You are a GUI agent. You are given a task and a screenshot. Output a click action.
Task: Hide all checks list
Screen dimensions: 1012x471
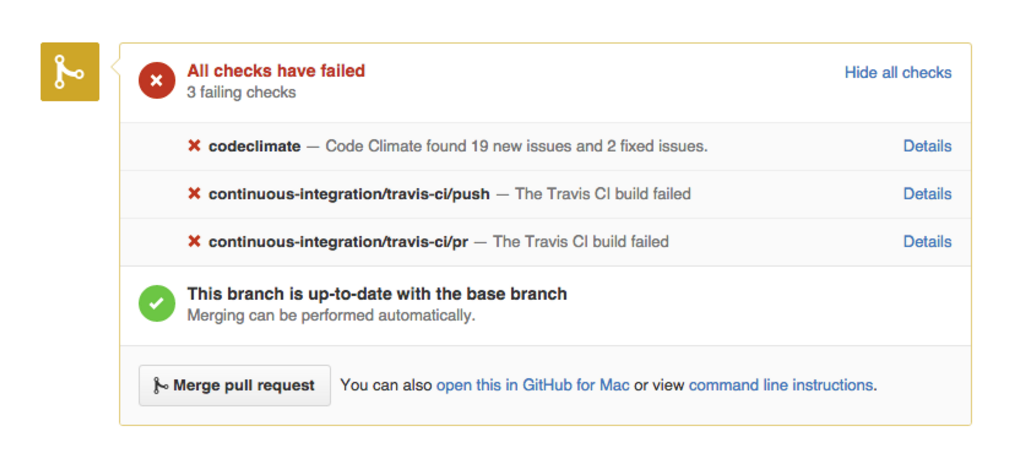pos(898,72)
